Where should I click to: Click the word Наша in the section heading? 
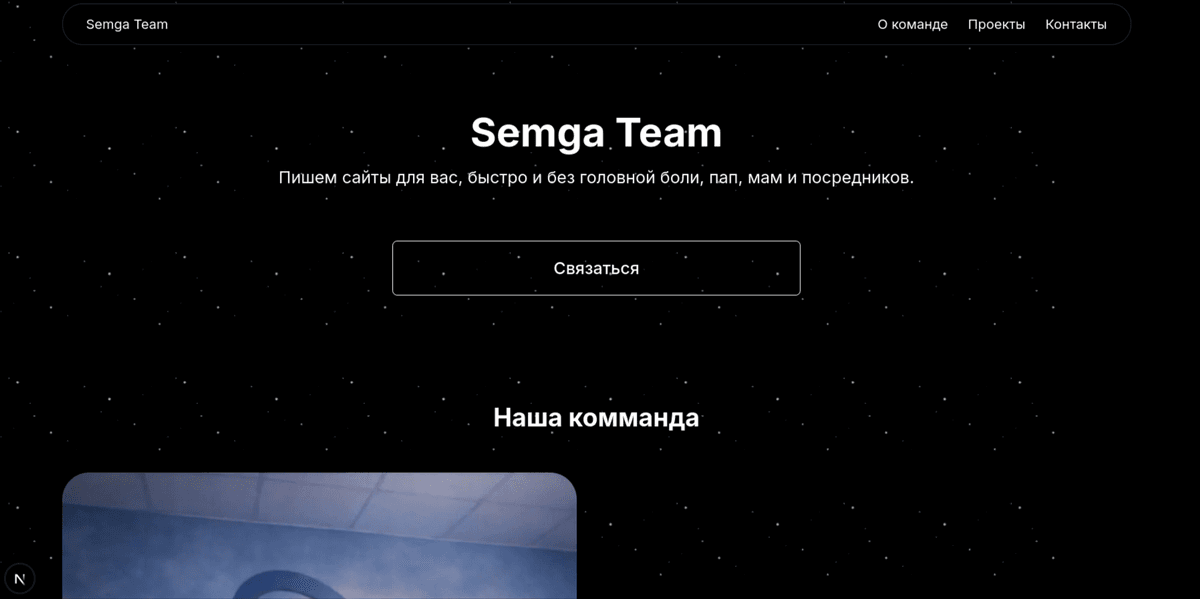(527, 417)
